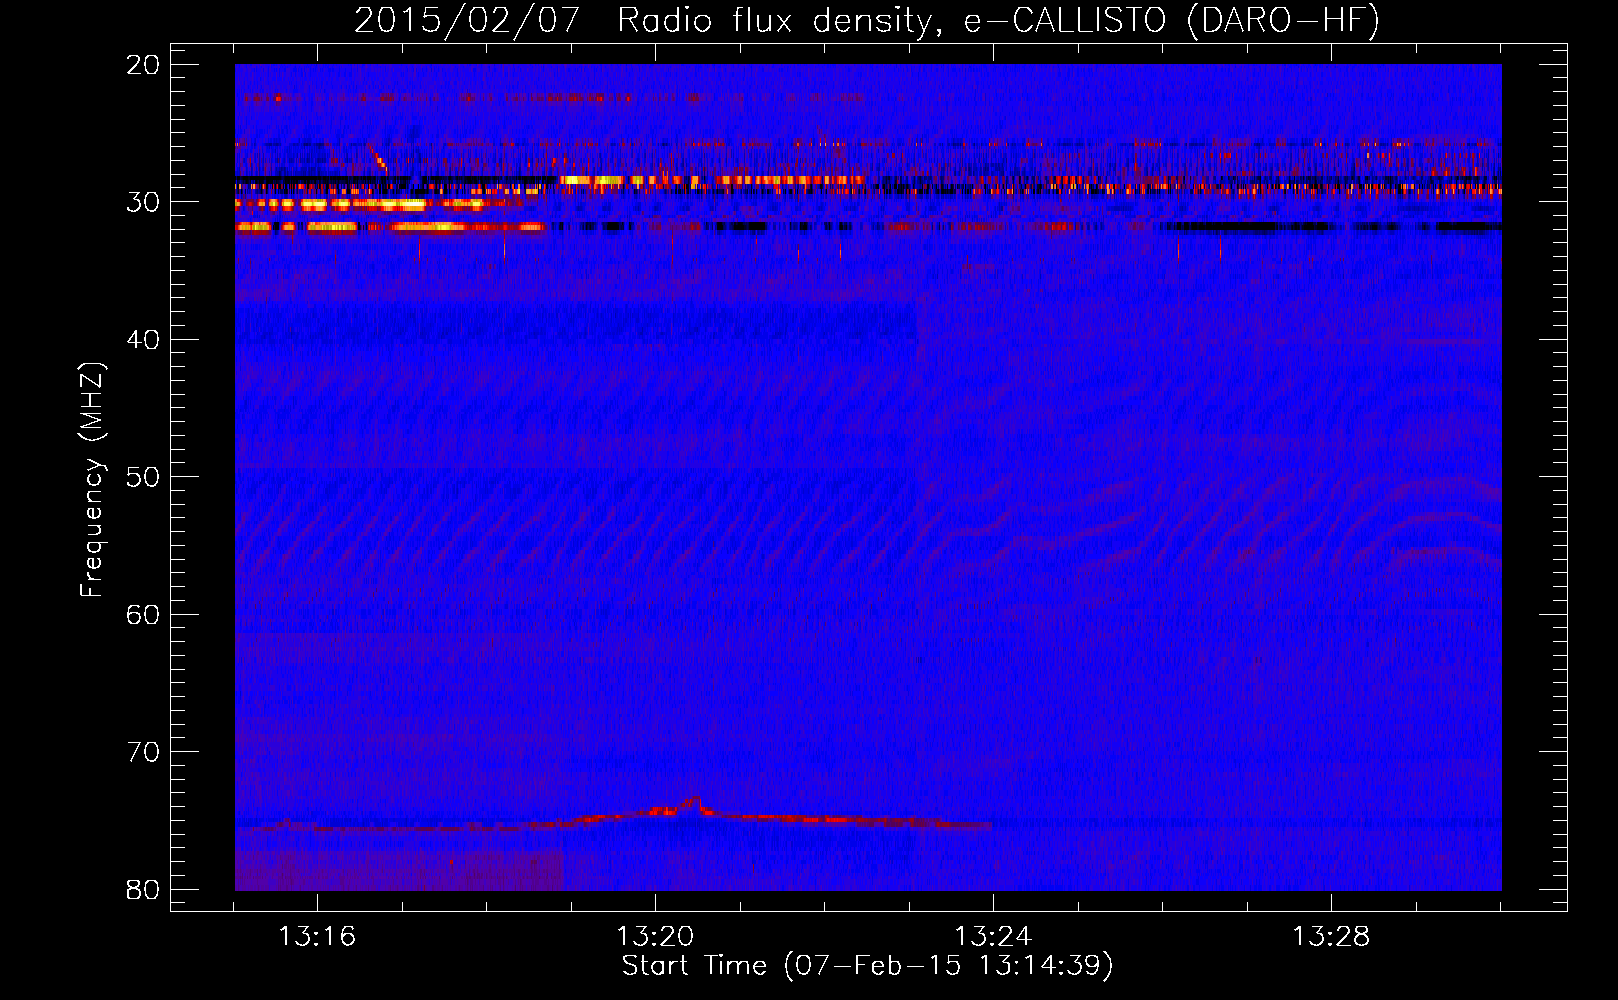Click the 60 frequency tick label
The image size is (1618, 1000).
(143, 614)
